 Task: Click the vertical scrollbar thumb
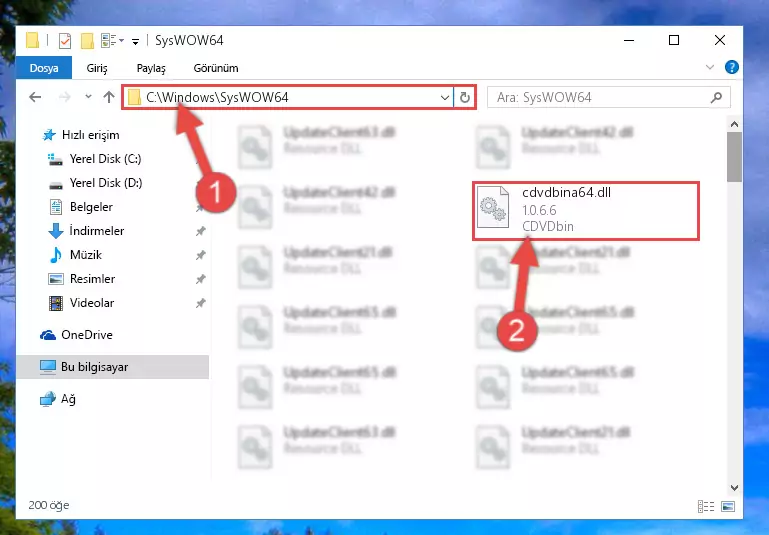(734, 157)
